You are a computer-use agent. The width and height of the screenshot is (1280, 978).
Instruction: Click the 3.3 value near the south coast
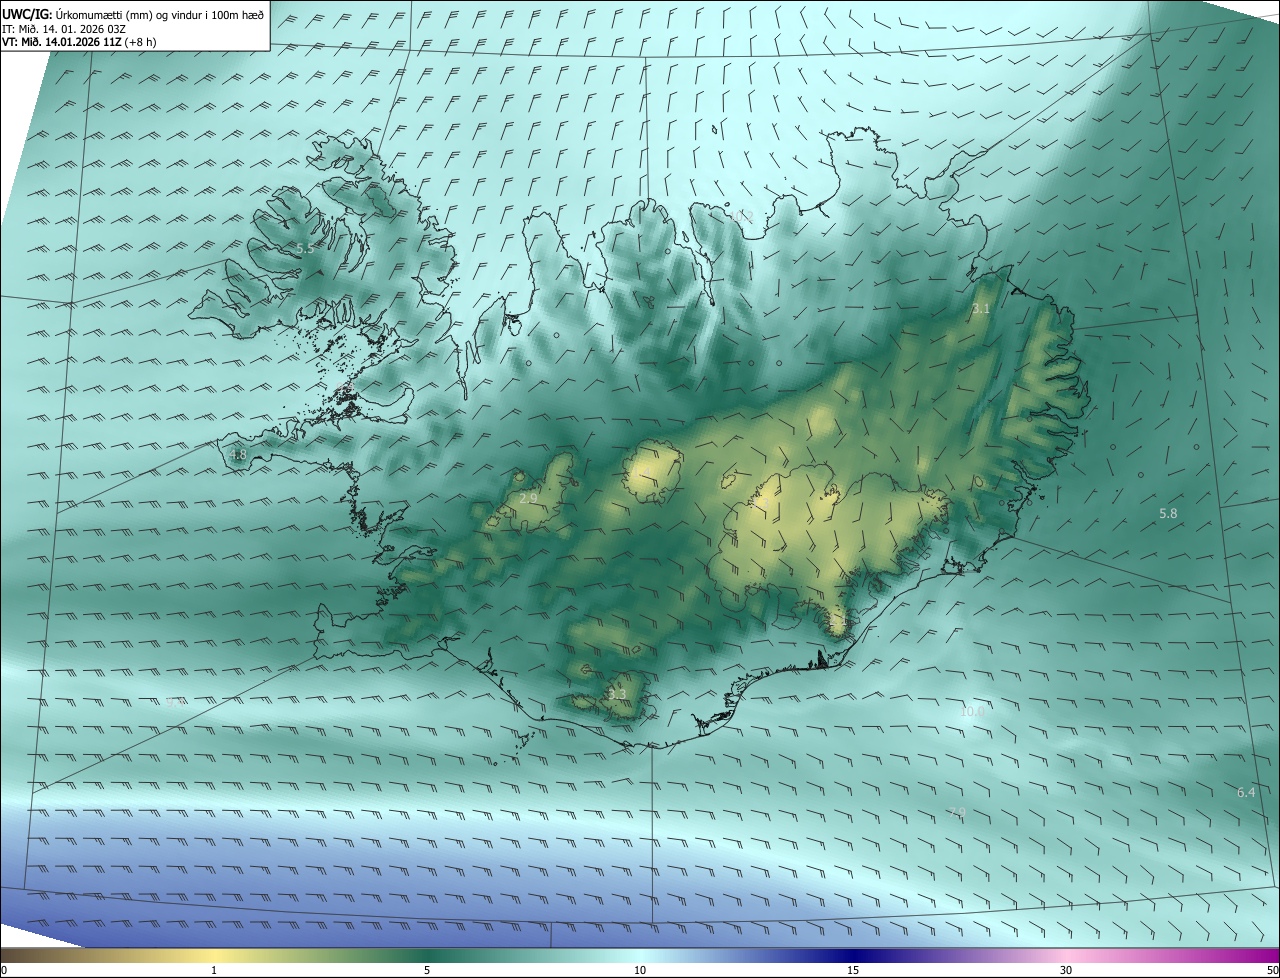pyautogui.click(x=617, y=694)
